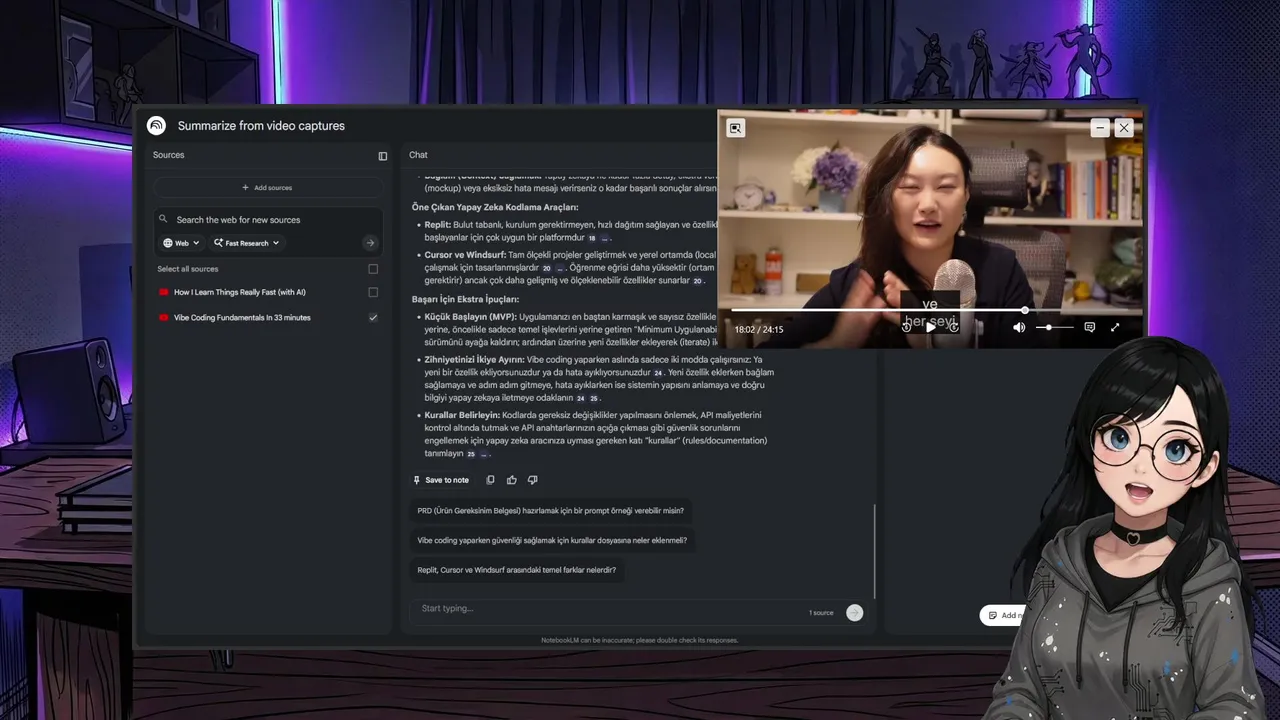
Task: Open citation 20 at the end of the Cursor ve Windsurf bullet
Action: [696, 281]
